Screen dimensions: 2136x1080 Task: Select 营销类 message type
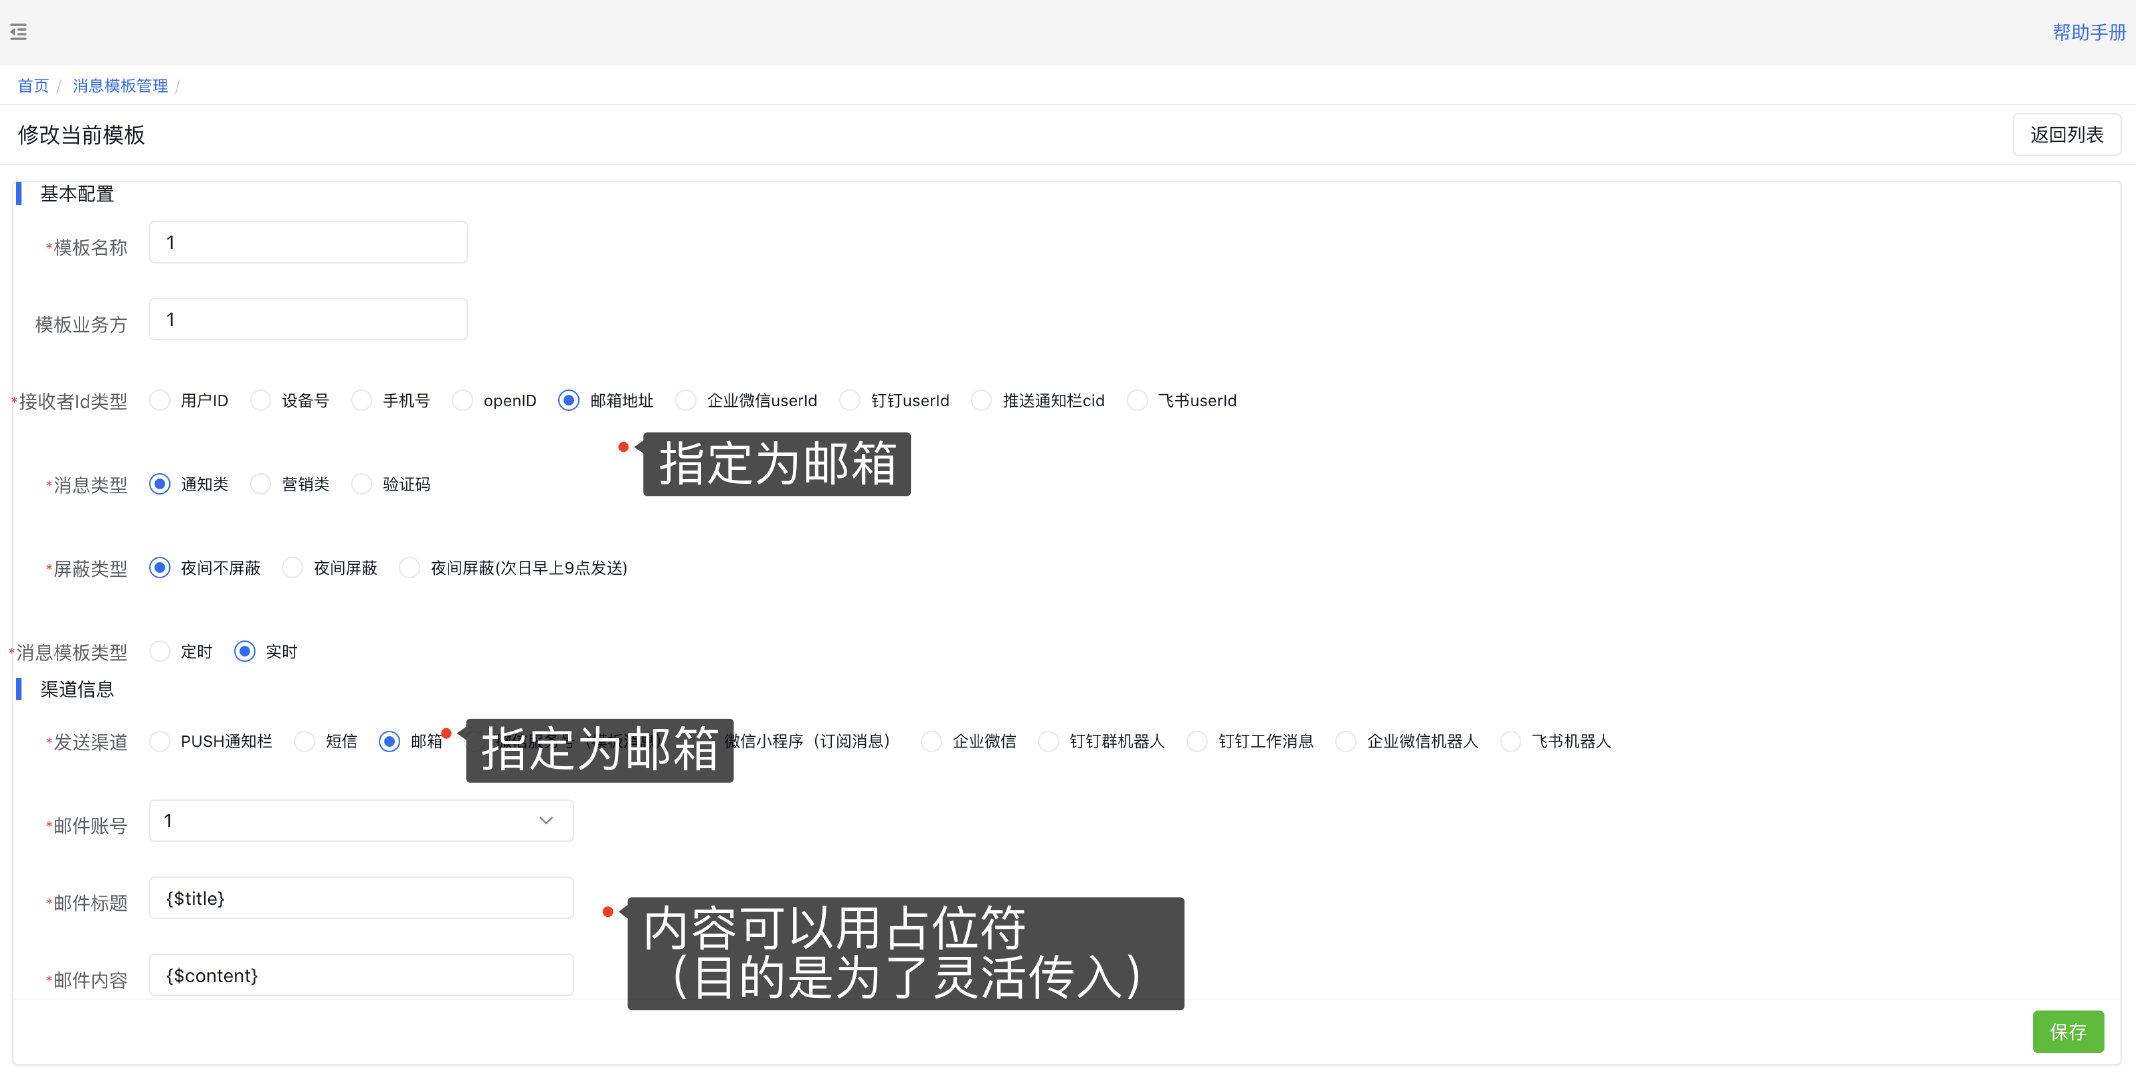pyautogui.click(x=261, y=484)
